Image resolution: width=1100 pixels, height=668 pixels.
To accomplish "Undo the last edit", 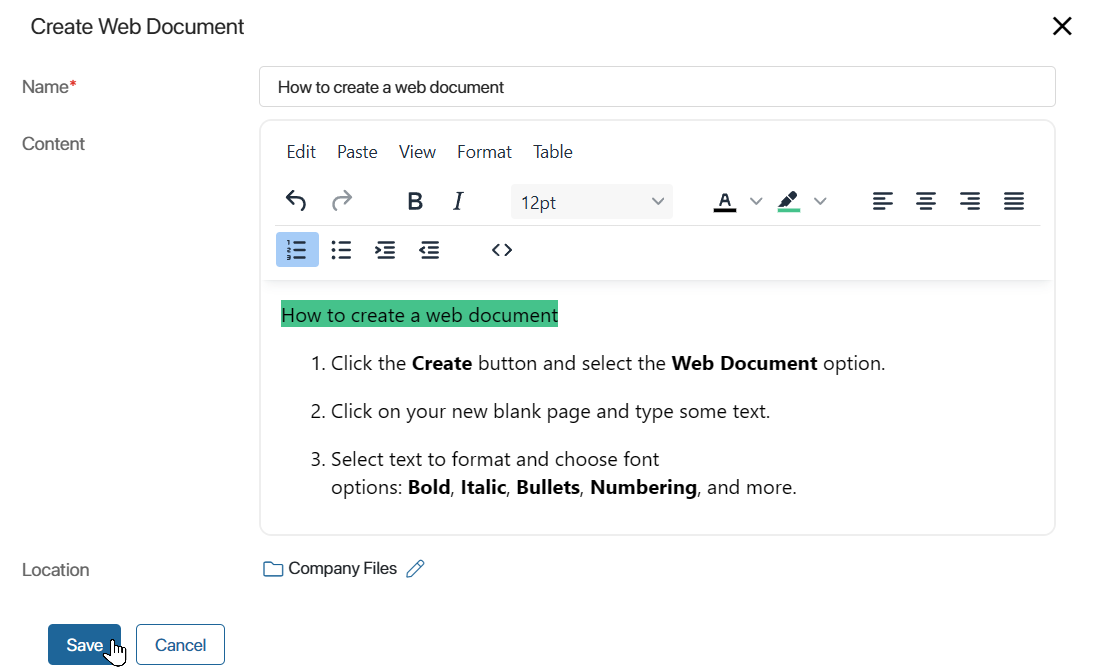I will point(296,201).
